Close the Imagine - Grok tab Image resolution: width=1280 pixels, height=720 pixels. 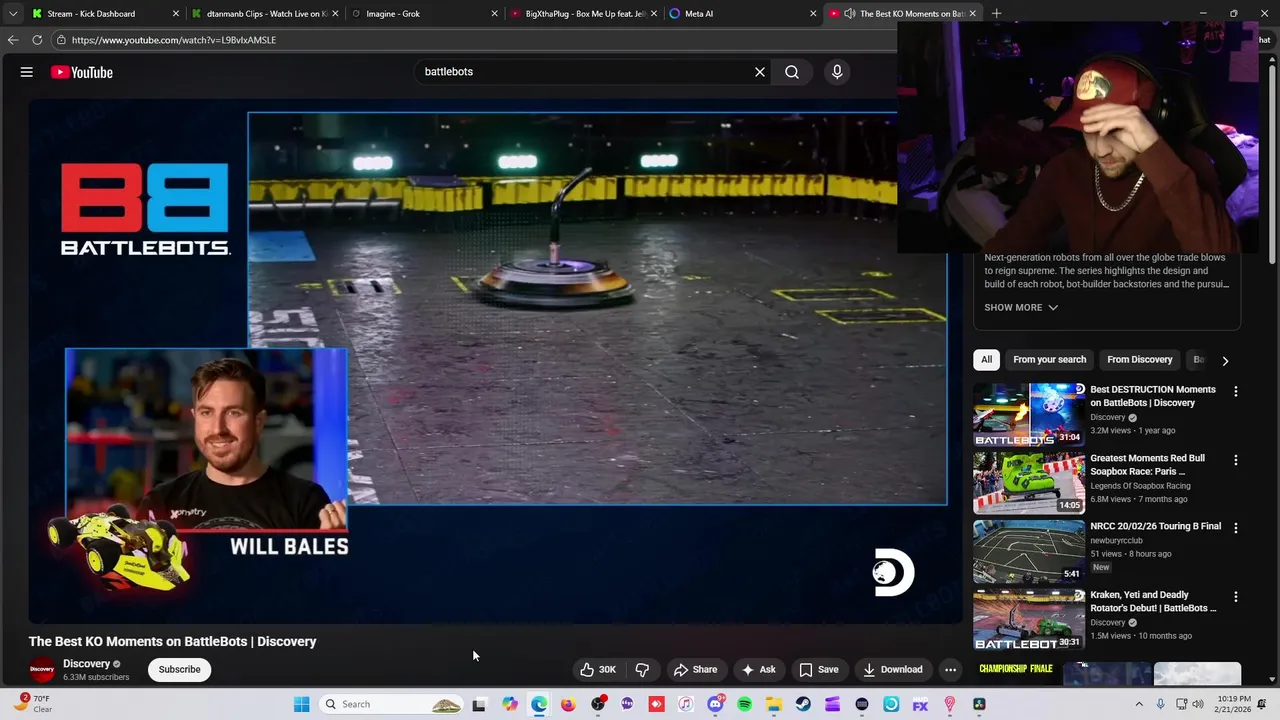(x=494, y=14)
